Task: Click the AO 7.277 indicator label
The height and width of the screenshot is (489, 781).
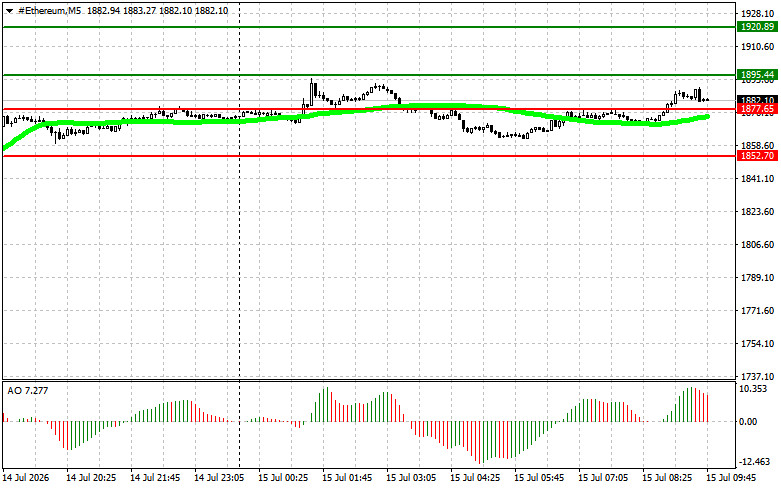Action: (28, 391)
